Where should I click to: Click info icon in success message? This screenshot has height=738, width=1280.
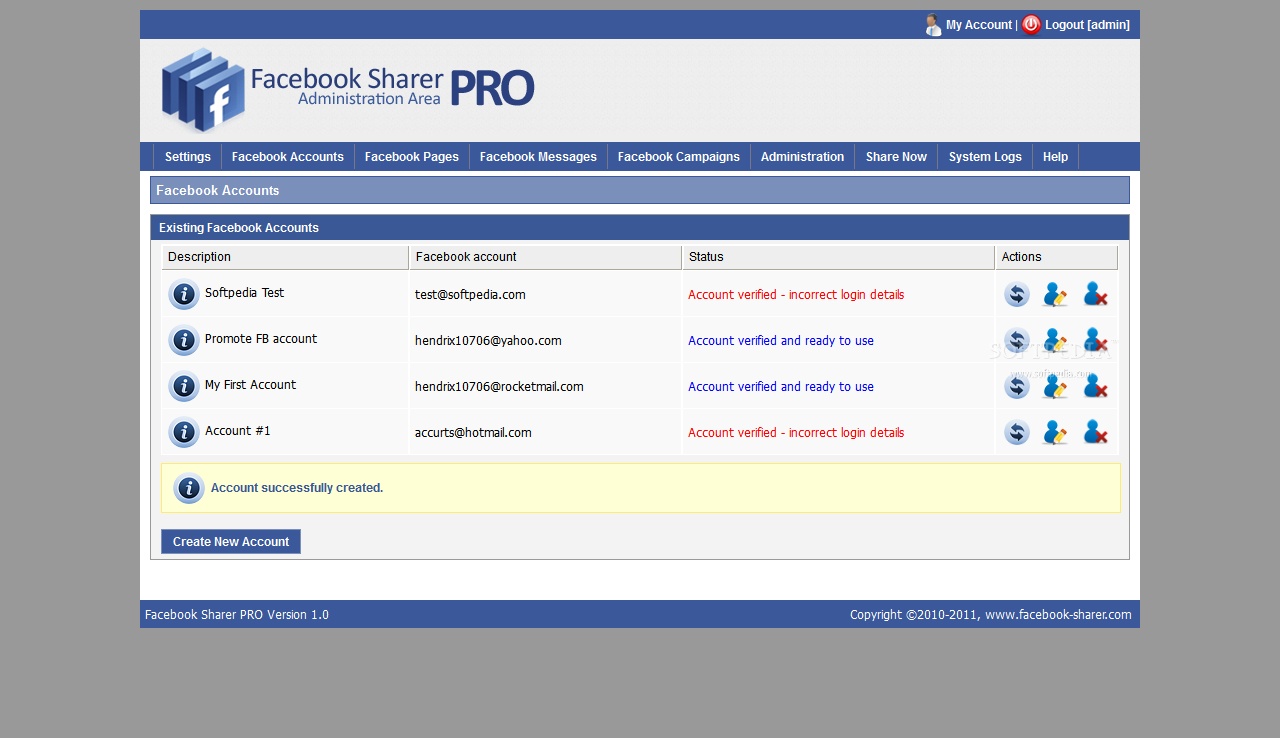[x=189, y=488]
